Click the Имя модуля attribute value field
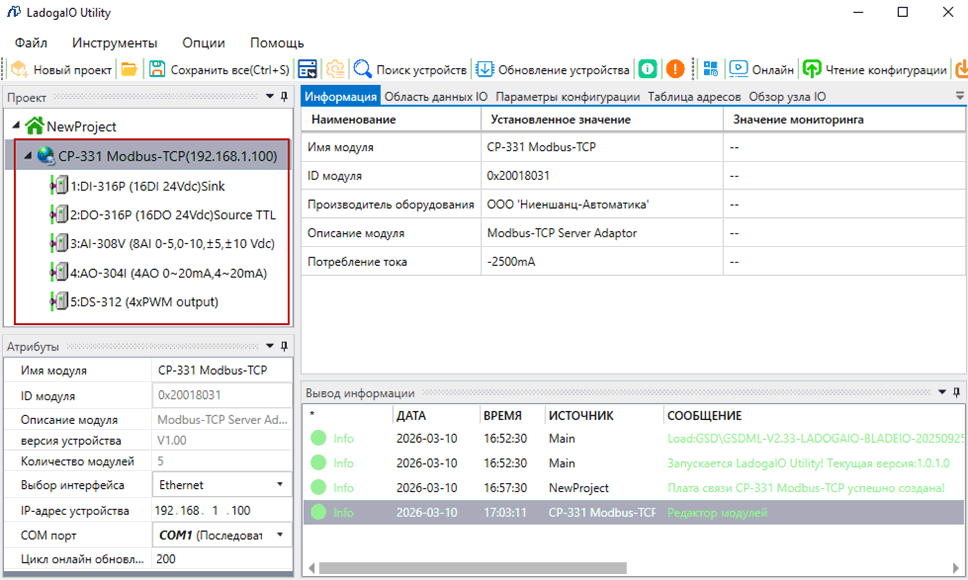This screenshot has height=580, width=968. (221, 370)
